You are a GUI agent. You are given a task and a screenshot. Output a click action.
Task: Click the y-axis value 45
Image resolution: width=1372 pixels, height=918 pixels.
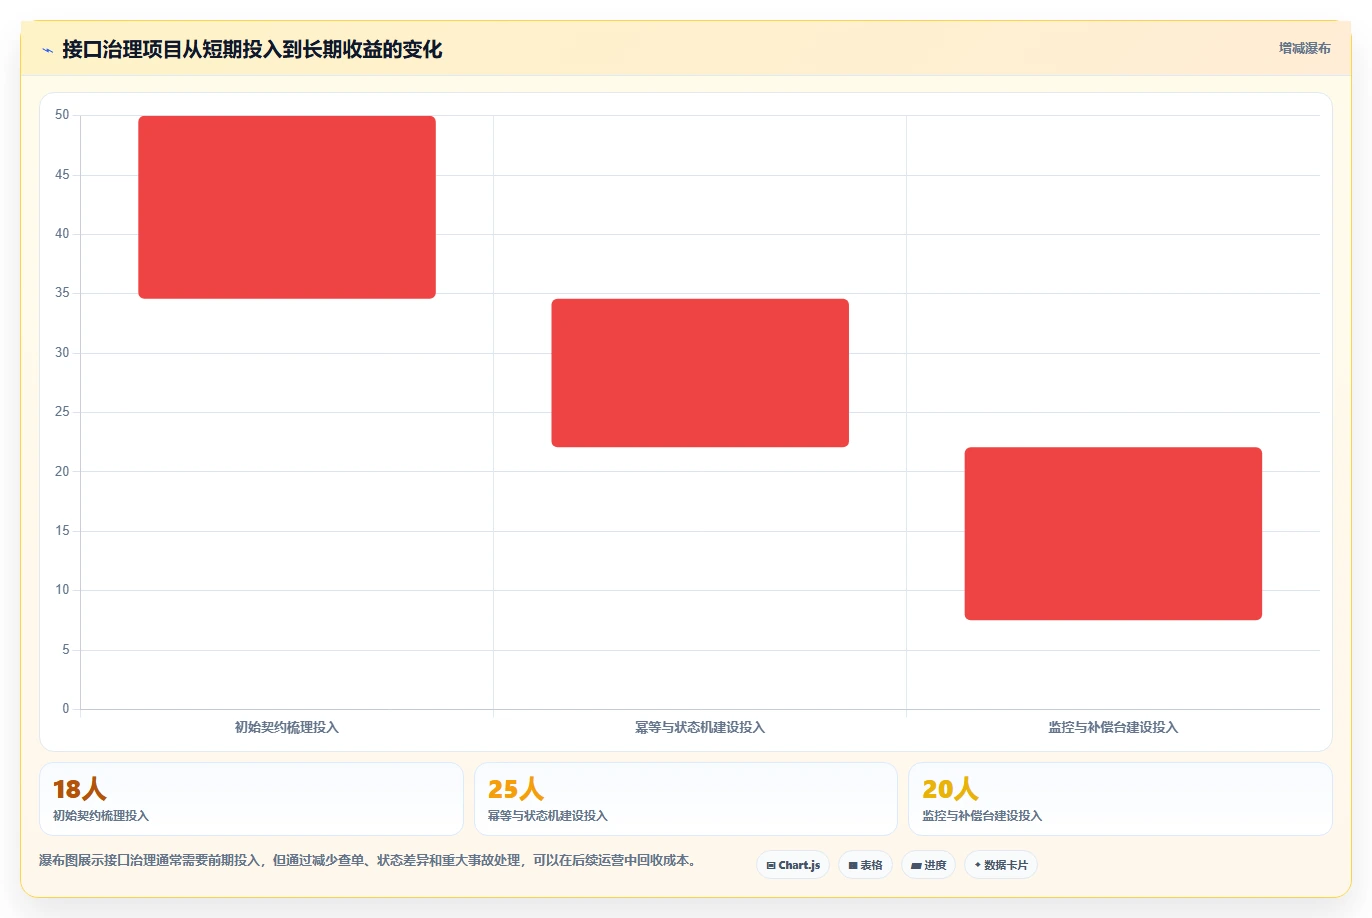coord(62,175)
